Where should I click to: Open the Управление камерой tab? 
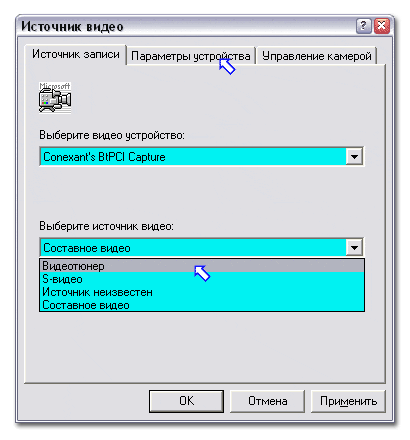[317, 56]
